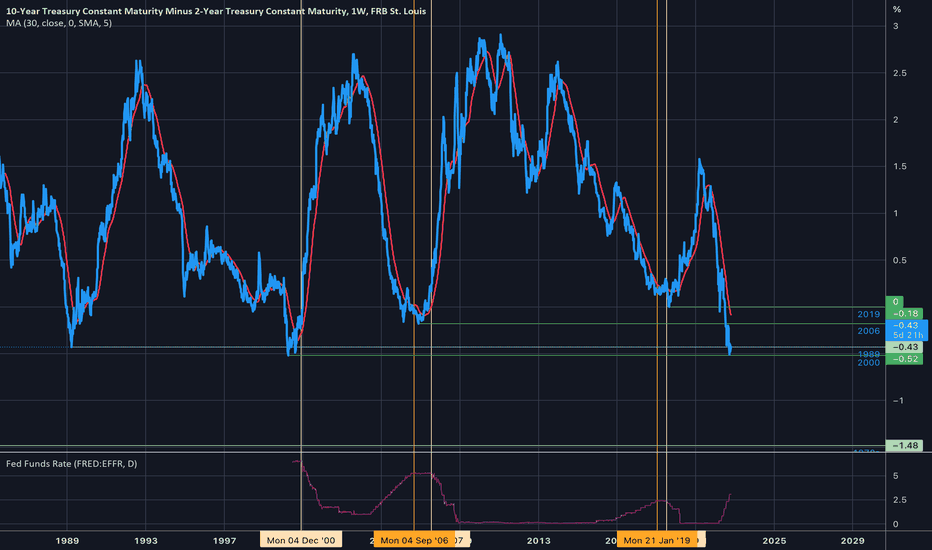Click the blue 2006 line annotation

[x=868, y=331]
